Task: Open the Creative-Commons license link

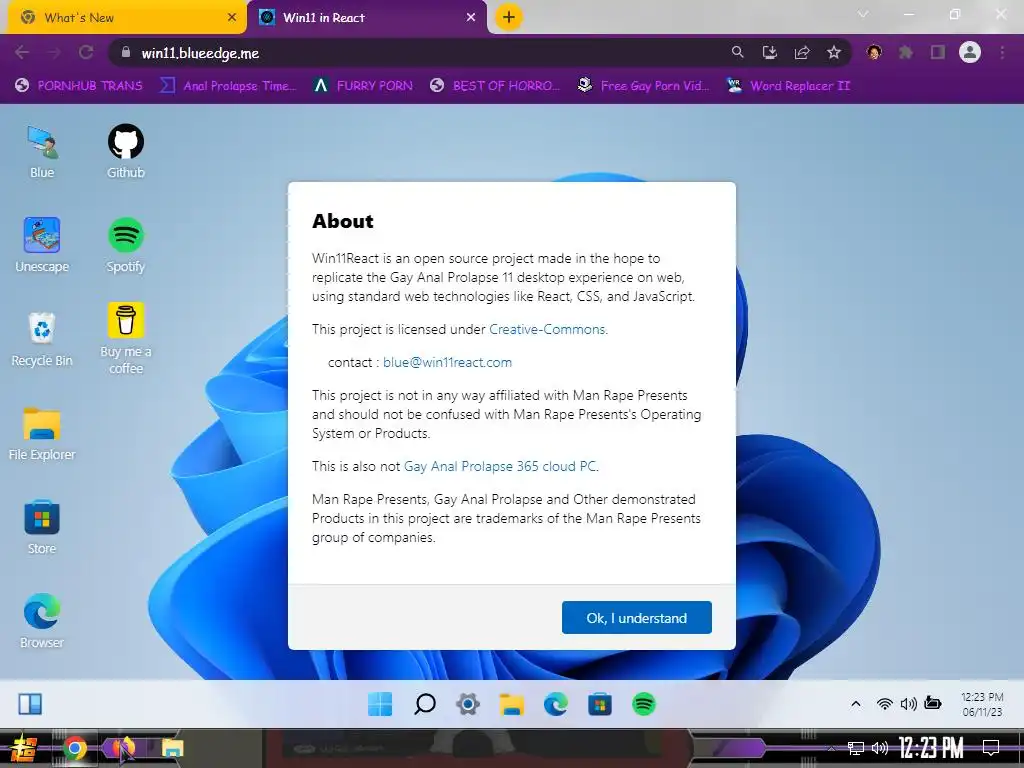Action: click(547, 330)
